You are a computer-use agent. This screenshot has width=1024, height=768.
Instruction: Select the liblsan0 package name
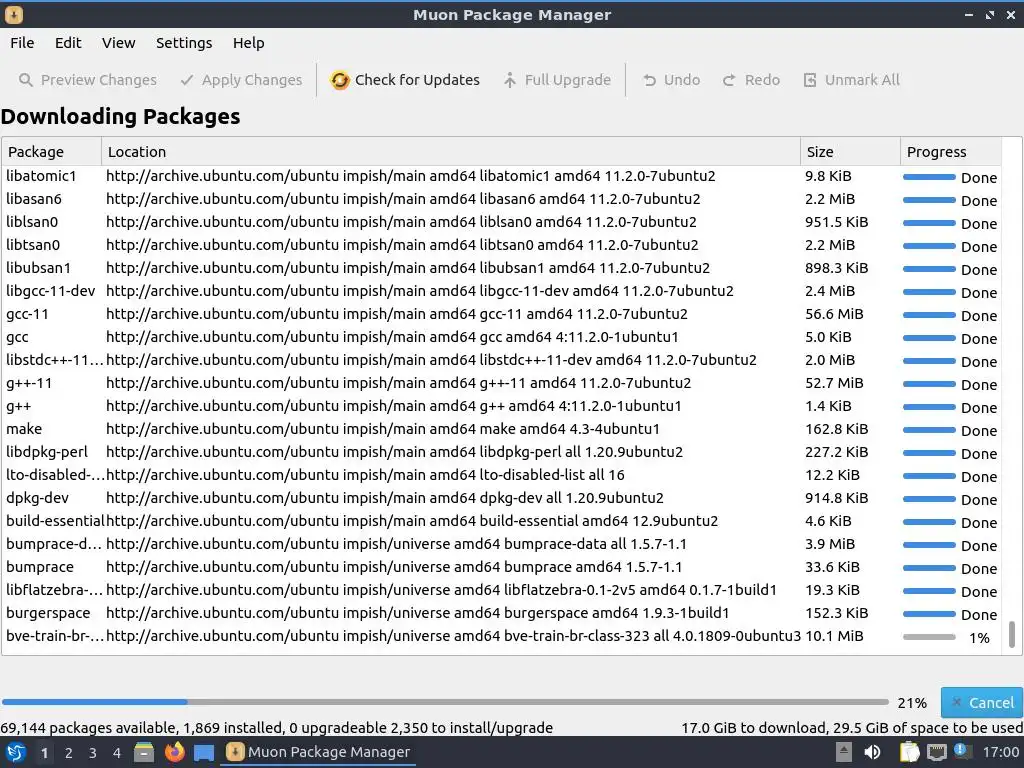(x=32, y=222)
